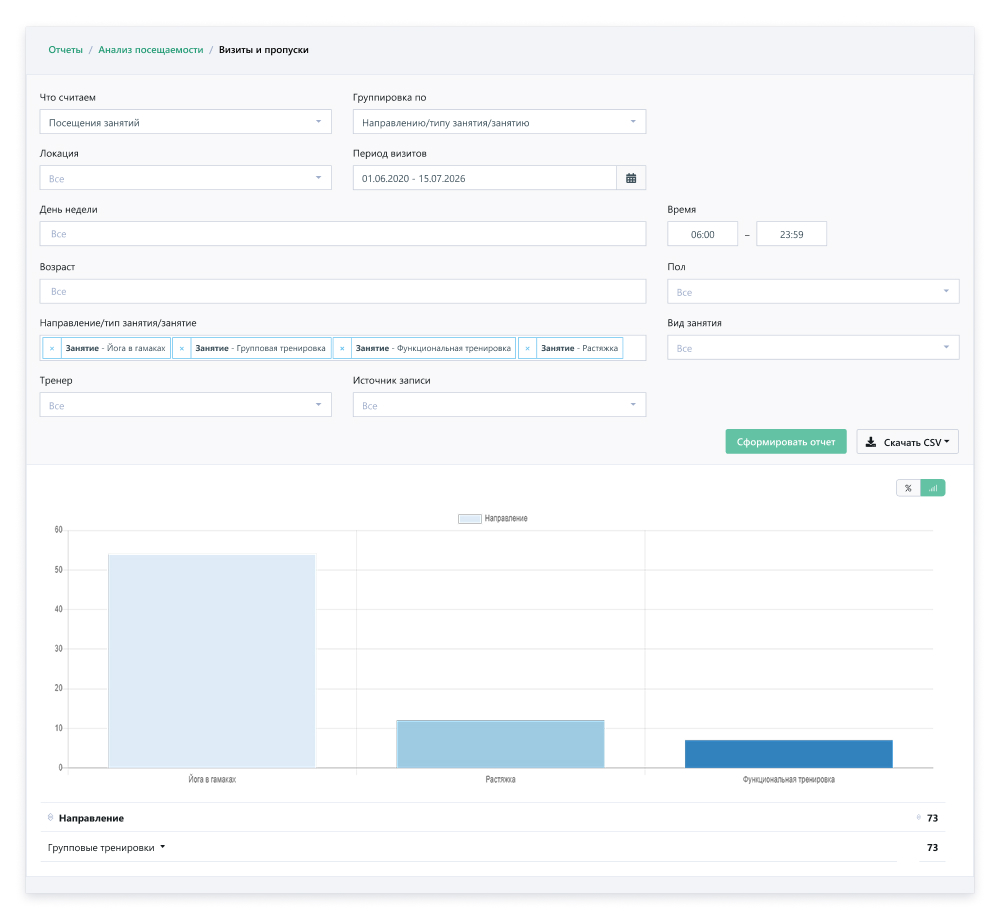This screenshot has height=922, width=1000.
Task: Click the sort icon beside total 73
Action: [x=918, y=817]
